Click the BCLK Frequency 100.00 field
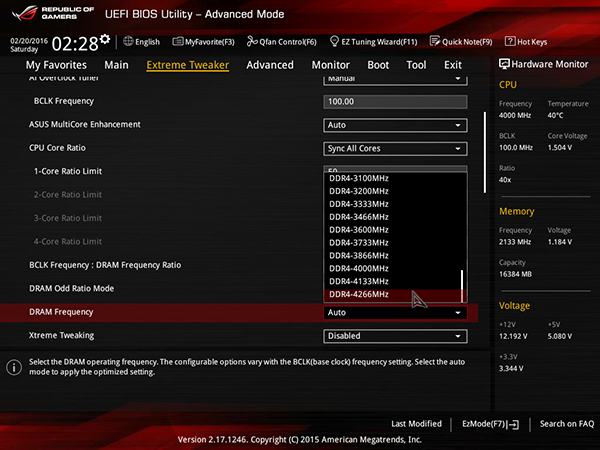 [x=395, y=102]
